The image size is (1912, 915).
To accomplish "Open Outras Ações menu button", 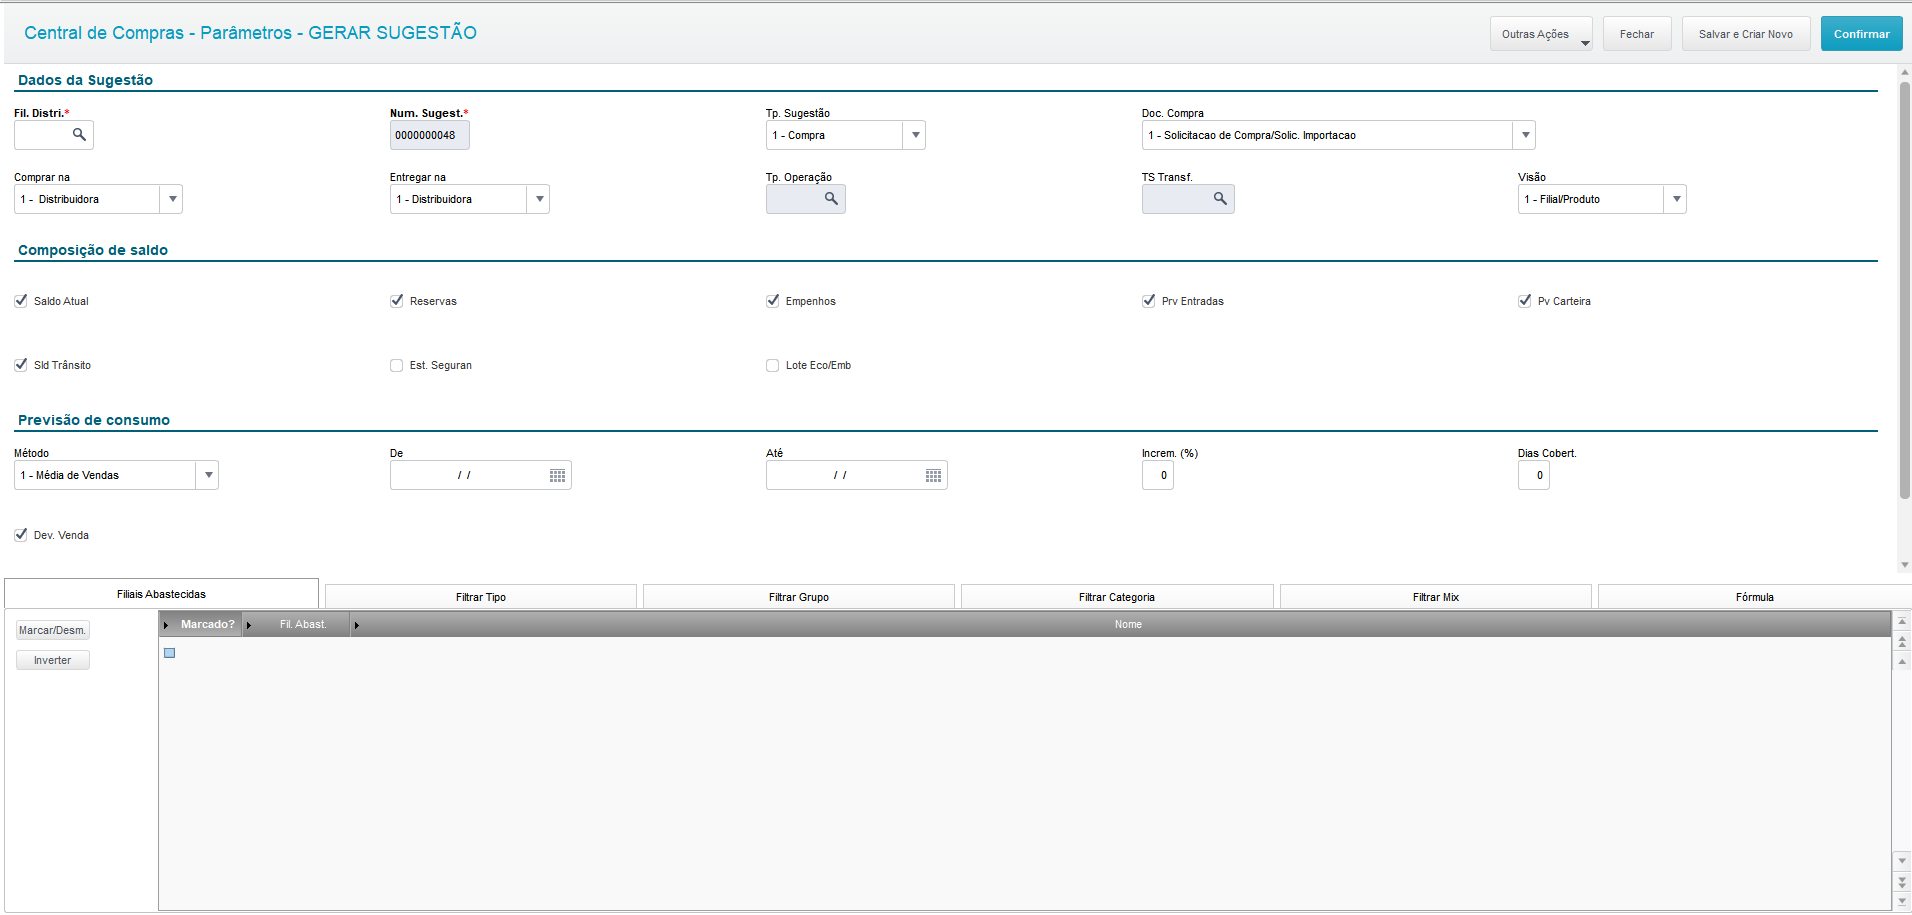I will 1540,34.
